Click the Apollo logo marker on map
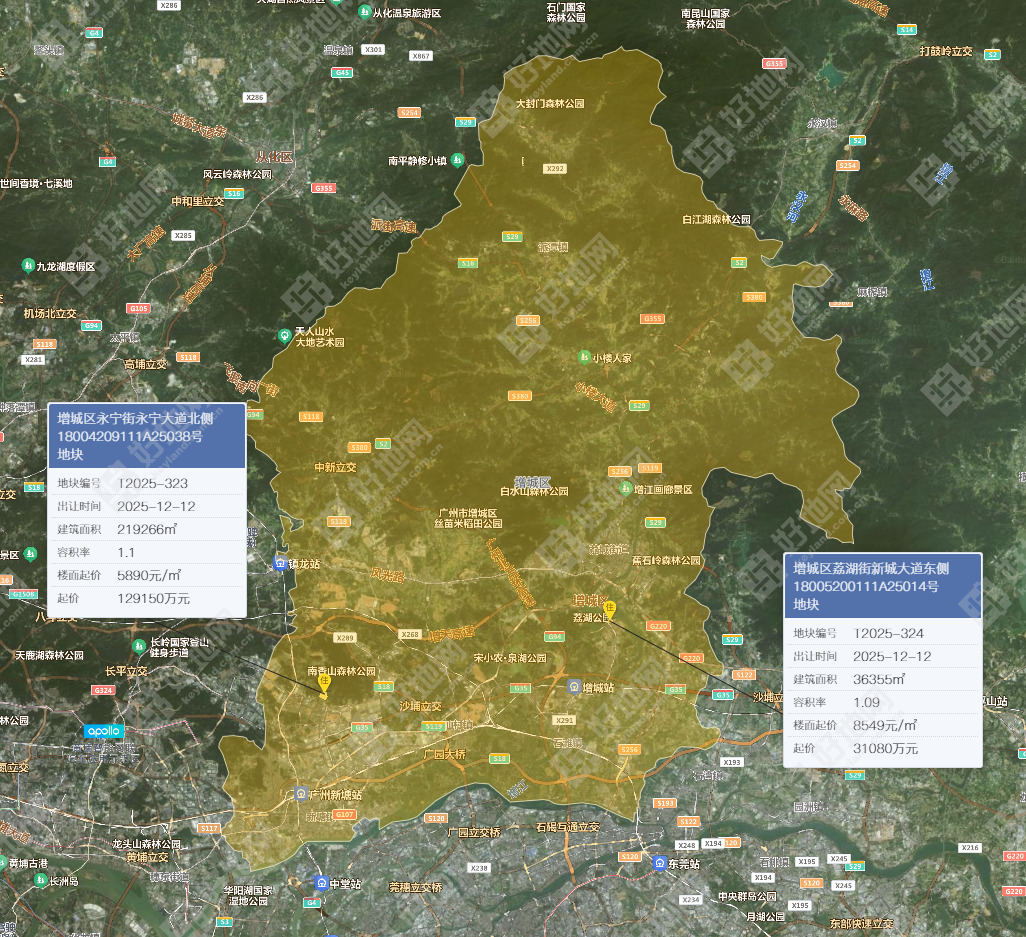The image size is (1026, 937). pyautogui.click(x=103, y=731)
